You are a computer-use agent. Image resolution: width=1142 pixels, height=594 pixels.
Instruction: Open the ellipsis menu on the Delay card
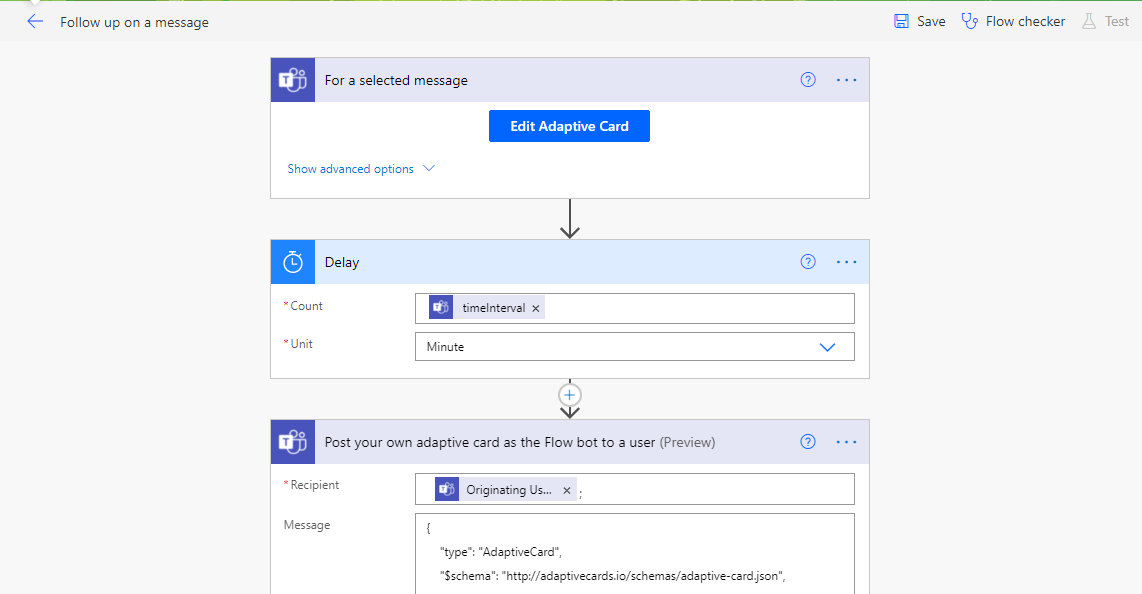coord(846,261)
